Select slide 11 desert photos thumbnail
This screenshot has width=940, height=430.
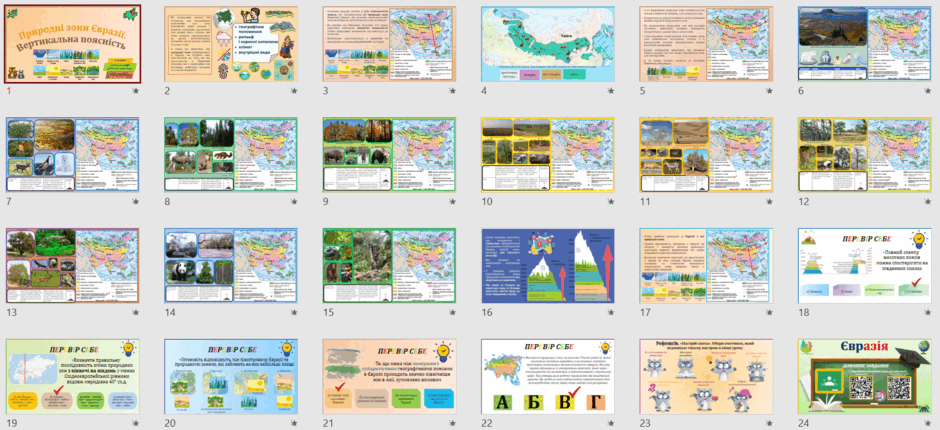tap(706, 155)
